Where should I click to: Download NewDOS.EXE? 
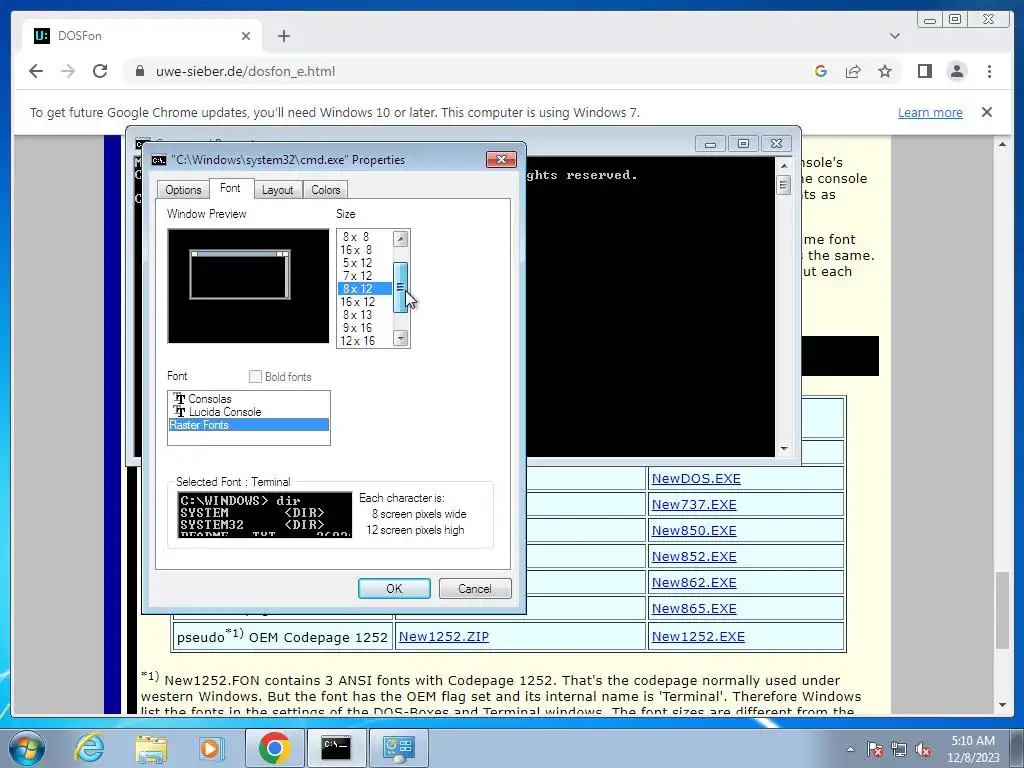point(696,479)
